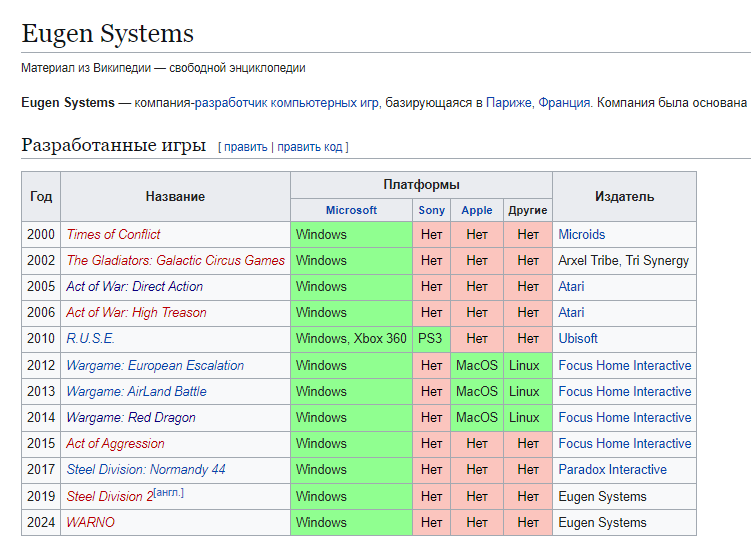Open Atari publisher link in 2005 row

(x=571, y=286)
